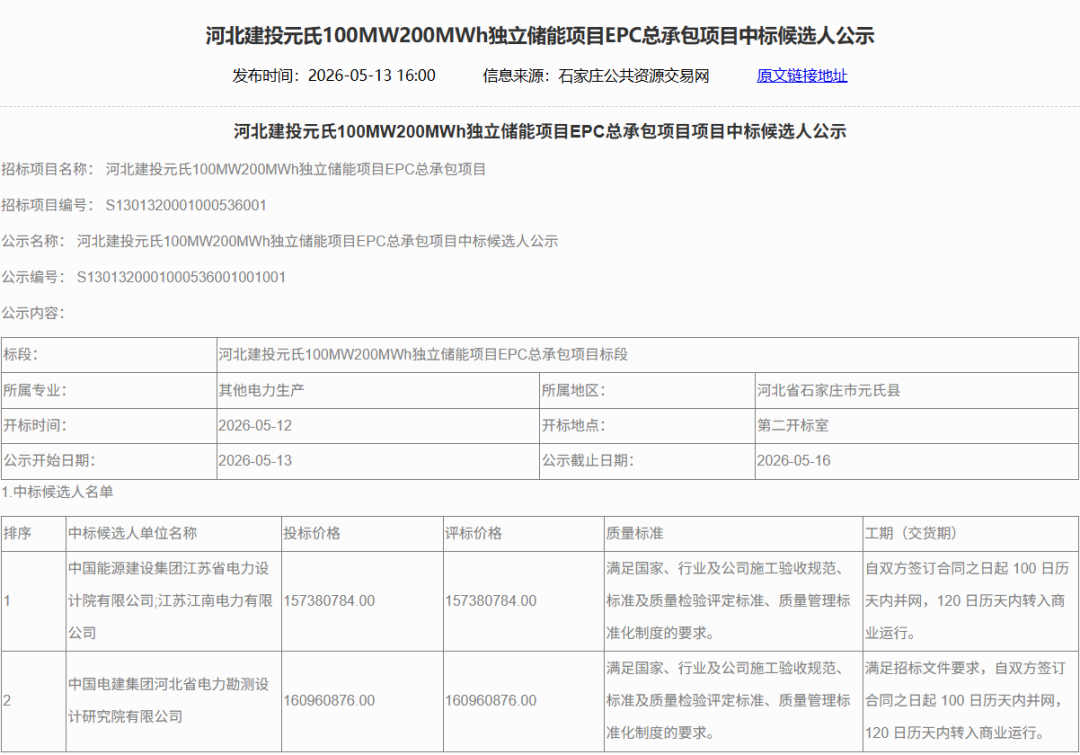Select the 其他电力生产 cell
This screenshot has width=1080, height=755.
point(377,391)
